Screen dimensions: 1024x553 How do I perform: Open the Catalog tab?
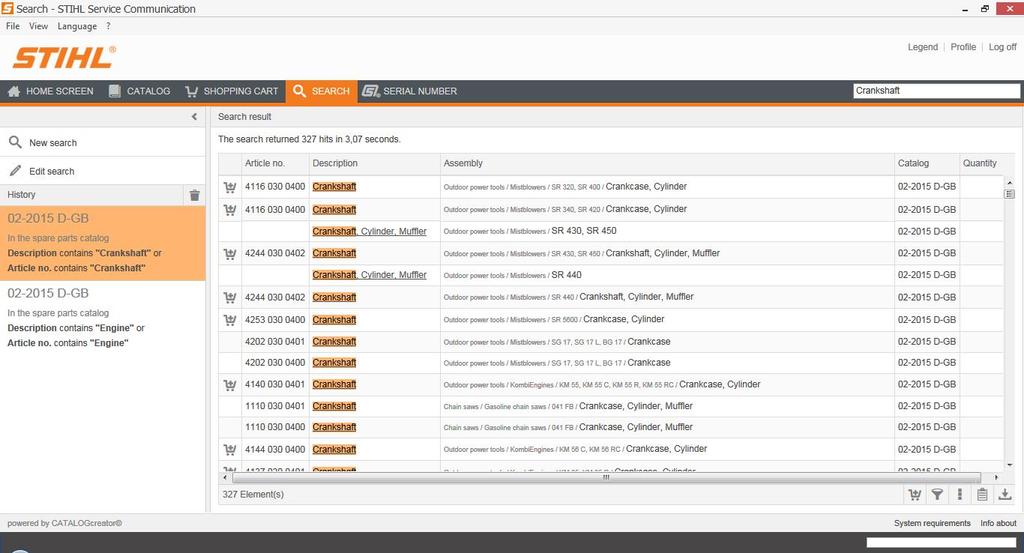pyautogui.click(x=139, y=91)
